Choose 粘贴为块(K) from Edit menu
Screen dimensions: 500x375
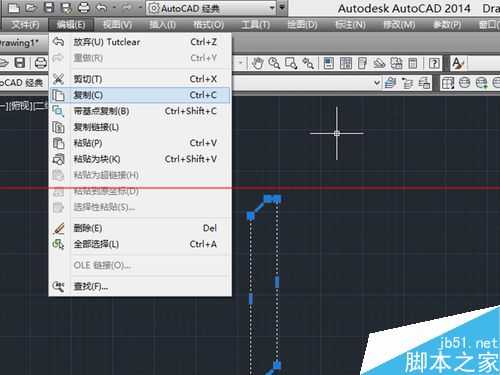[140, 159]
